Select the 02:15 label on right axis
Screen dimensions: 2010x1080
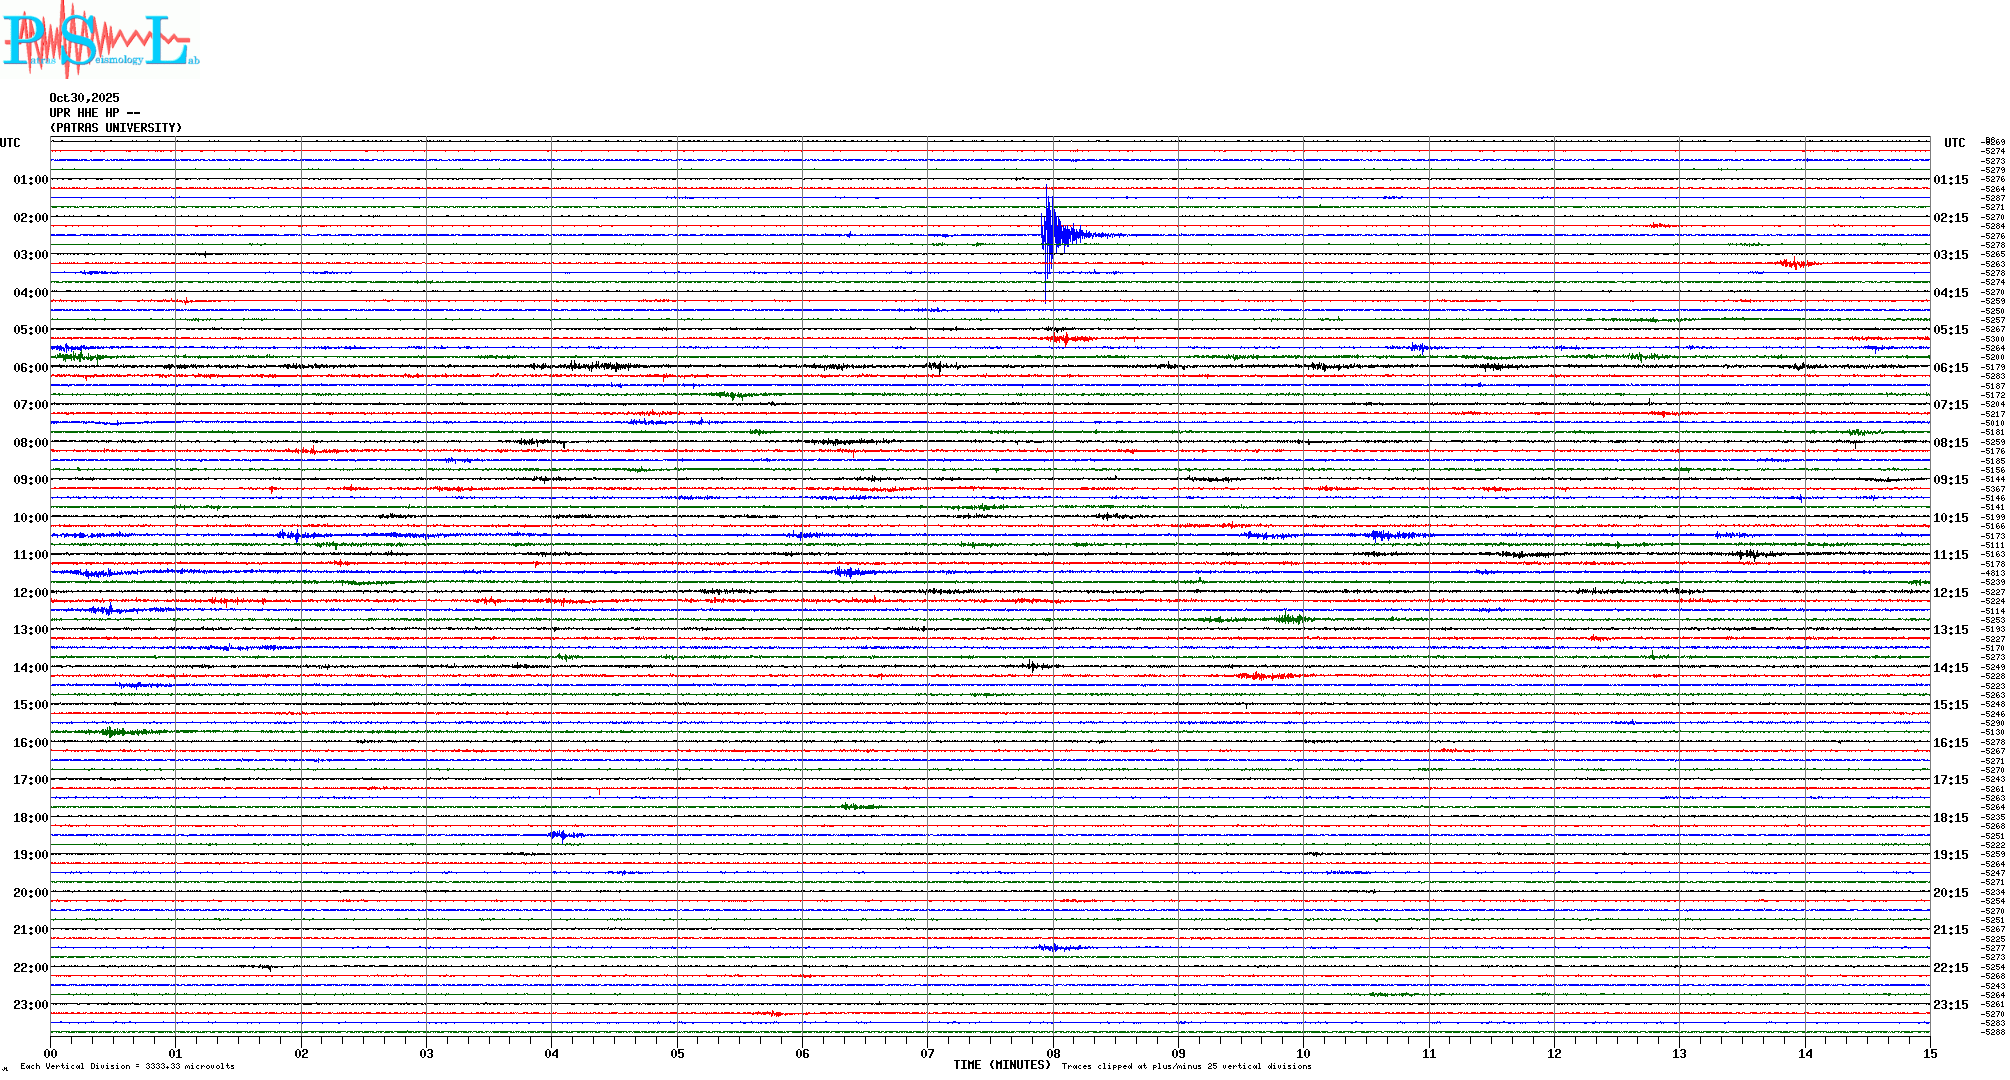point(1950,218)
